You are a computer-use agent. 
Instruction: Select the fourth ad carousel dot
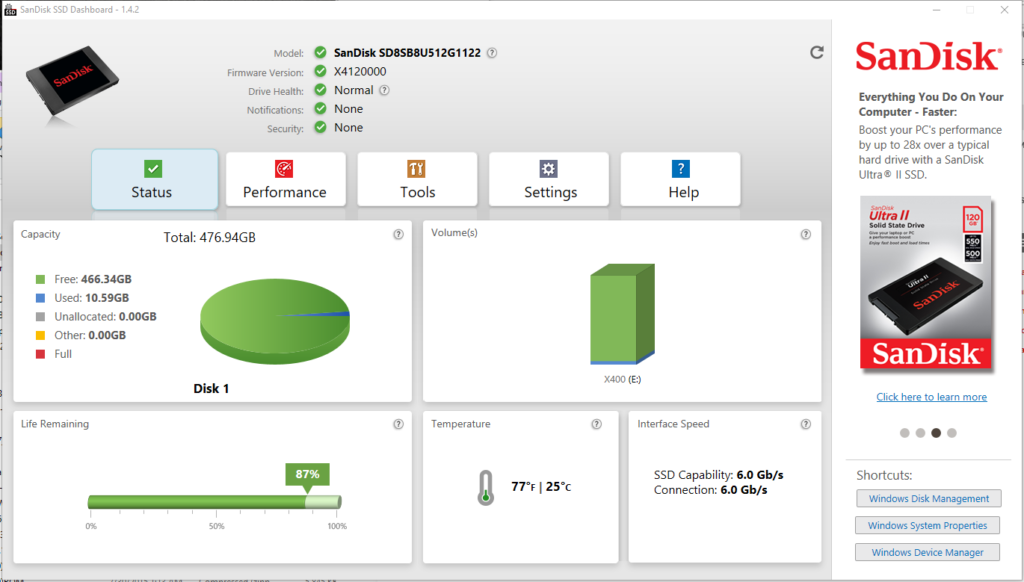point(952,433)
